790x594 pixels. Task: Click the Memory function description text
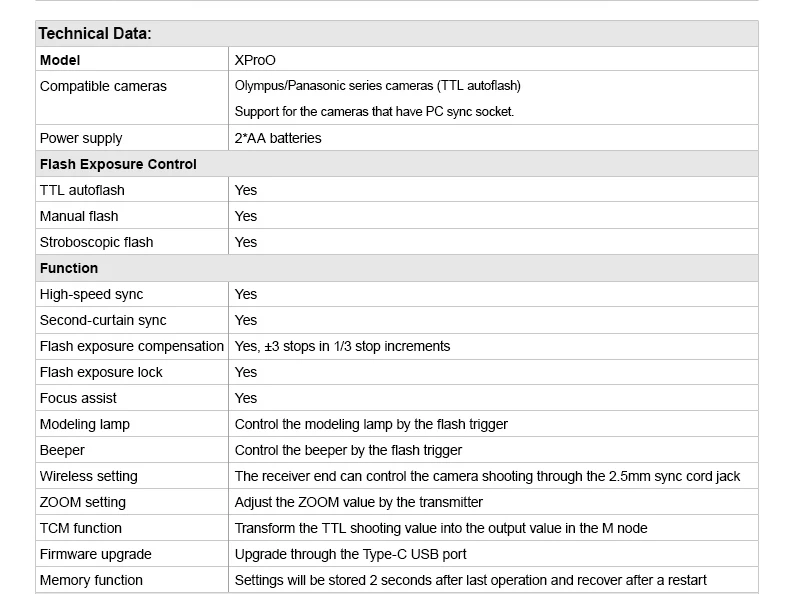point(470,580)
